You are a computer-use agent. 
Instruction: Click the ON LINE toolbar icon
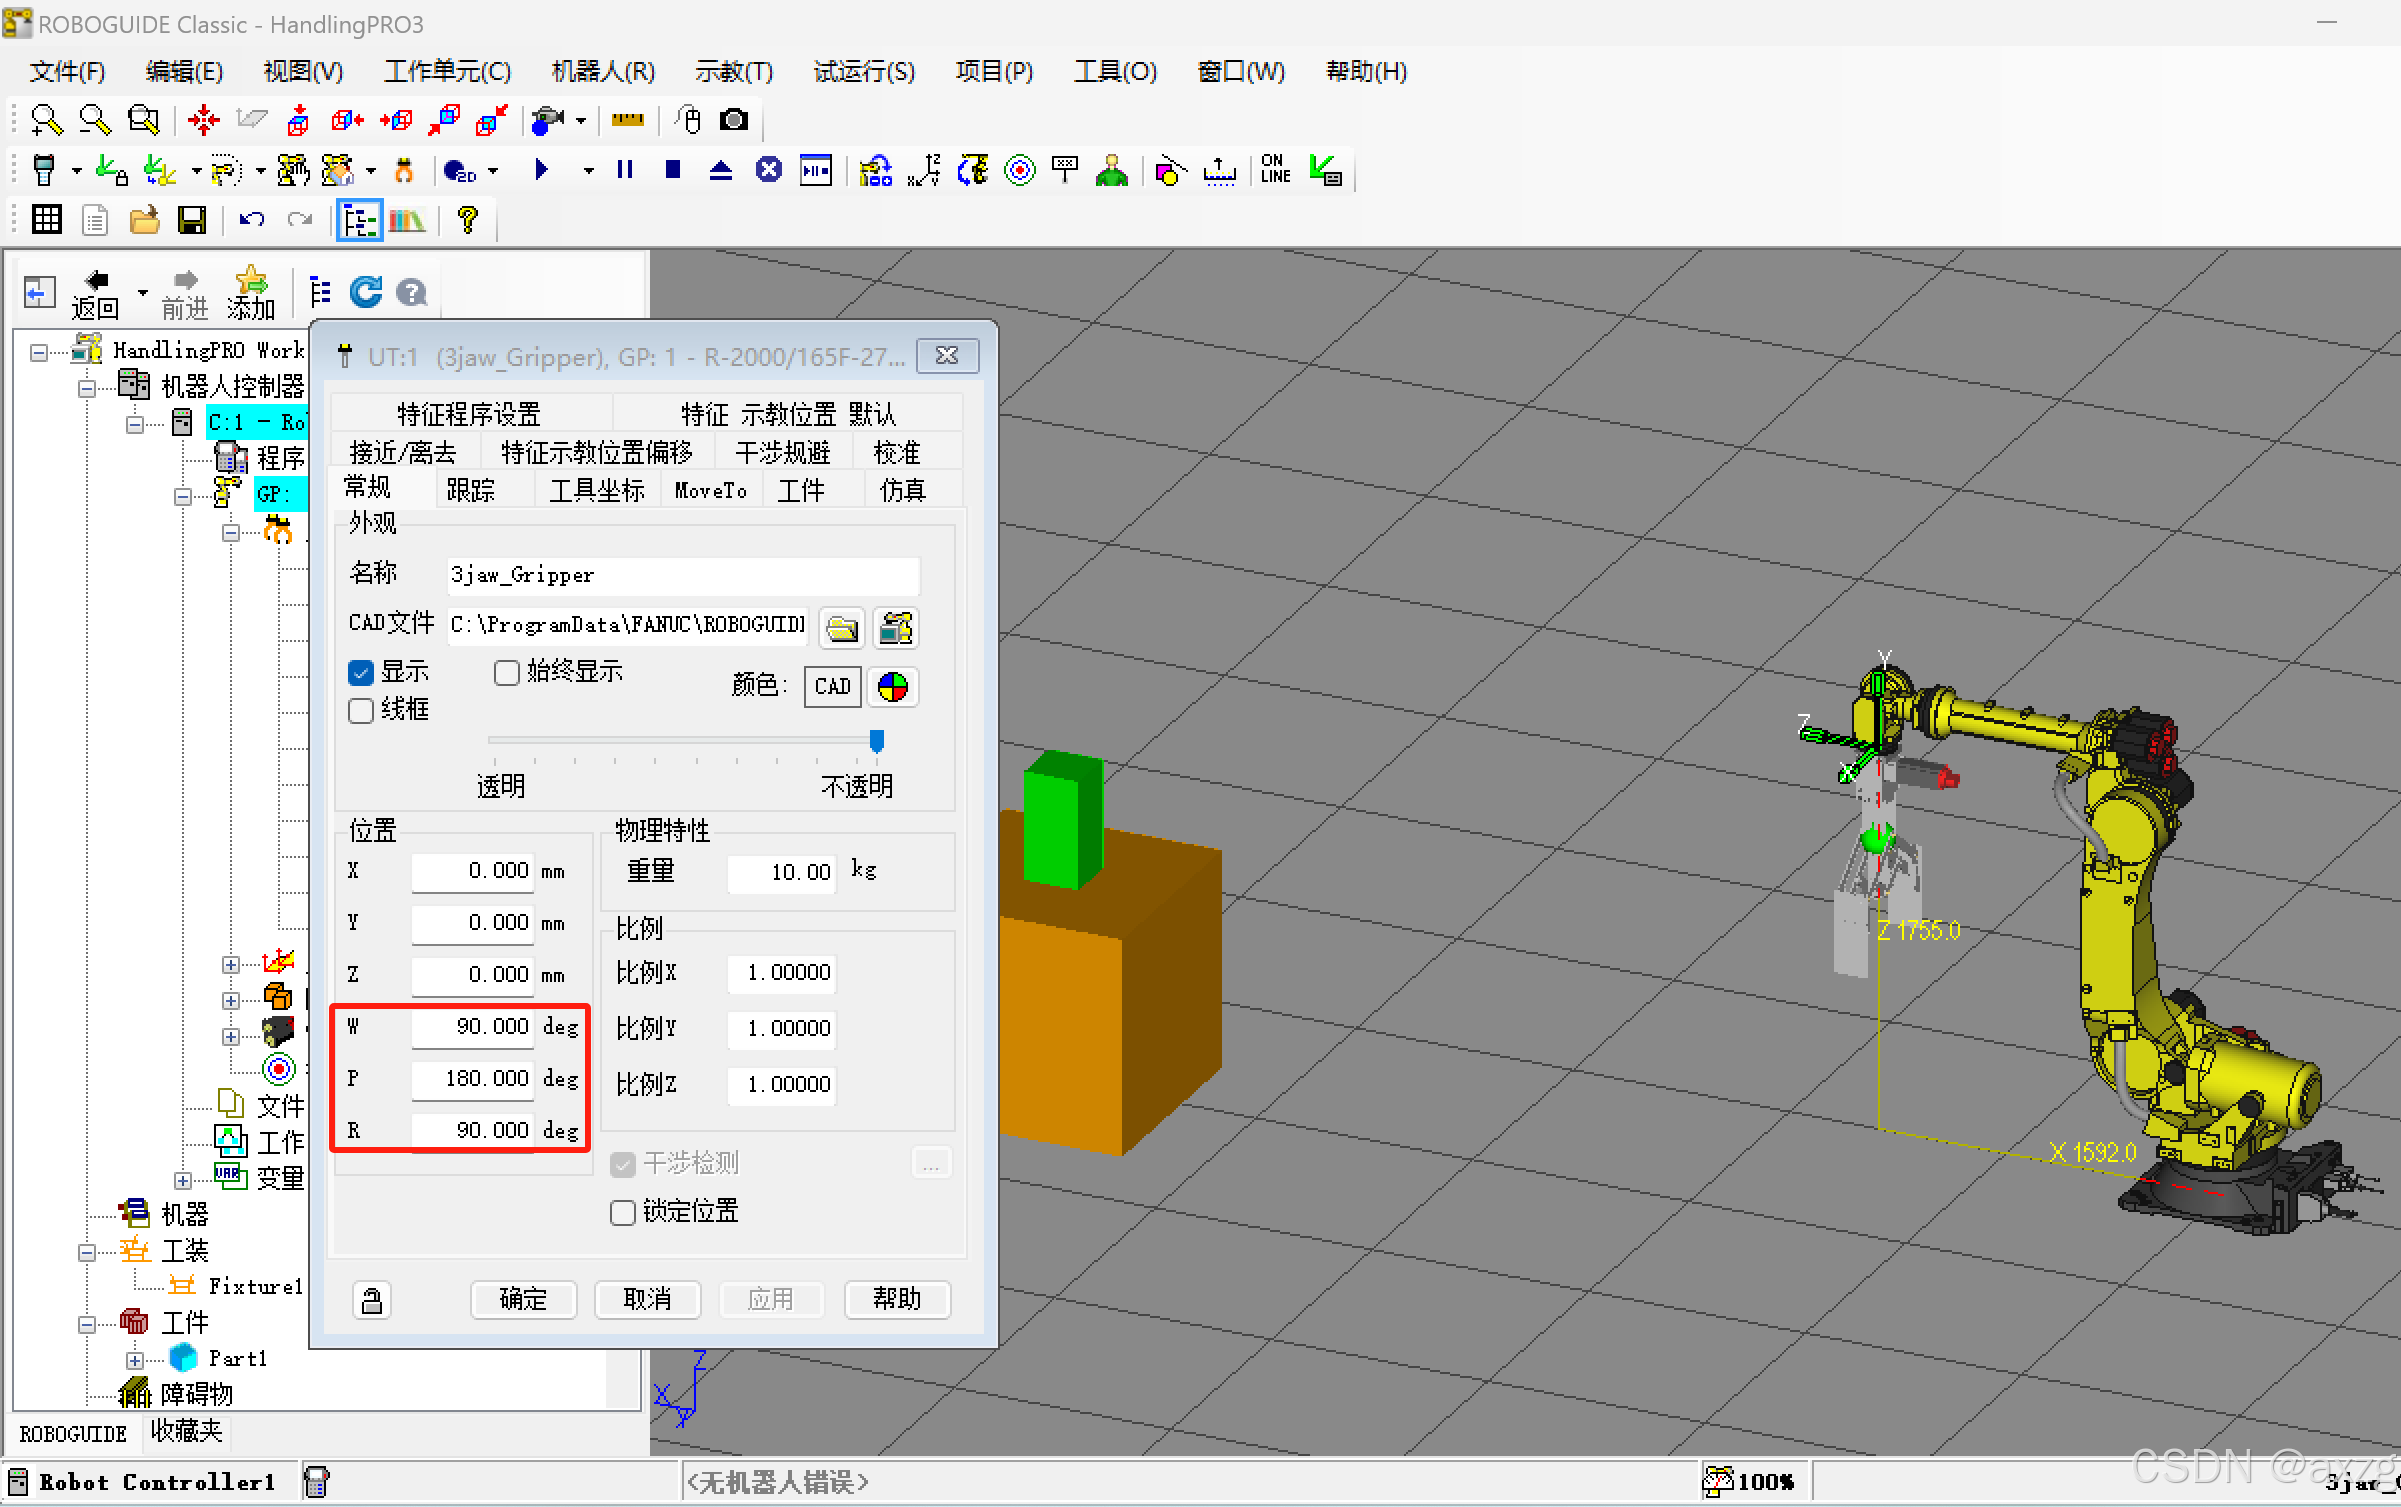pos(1275,170)
